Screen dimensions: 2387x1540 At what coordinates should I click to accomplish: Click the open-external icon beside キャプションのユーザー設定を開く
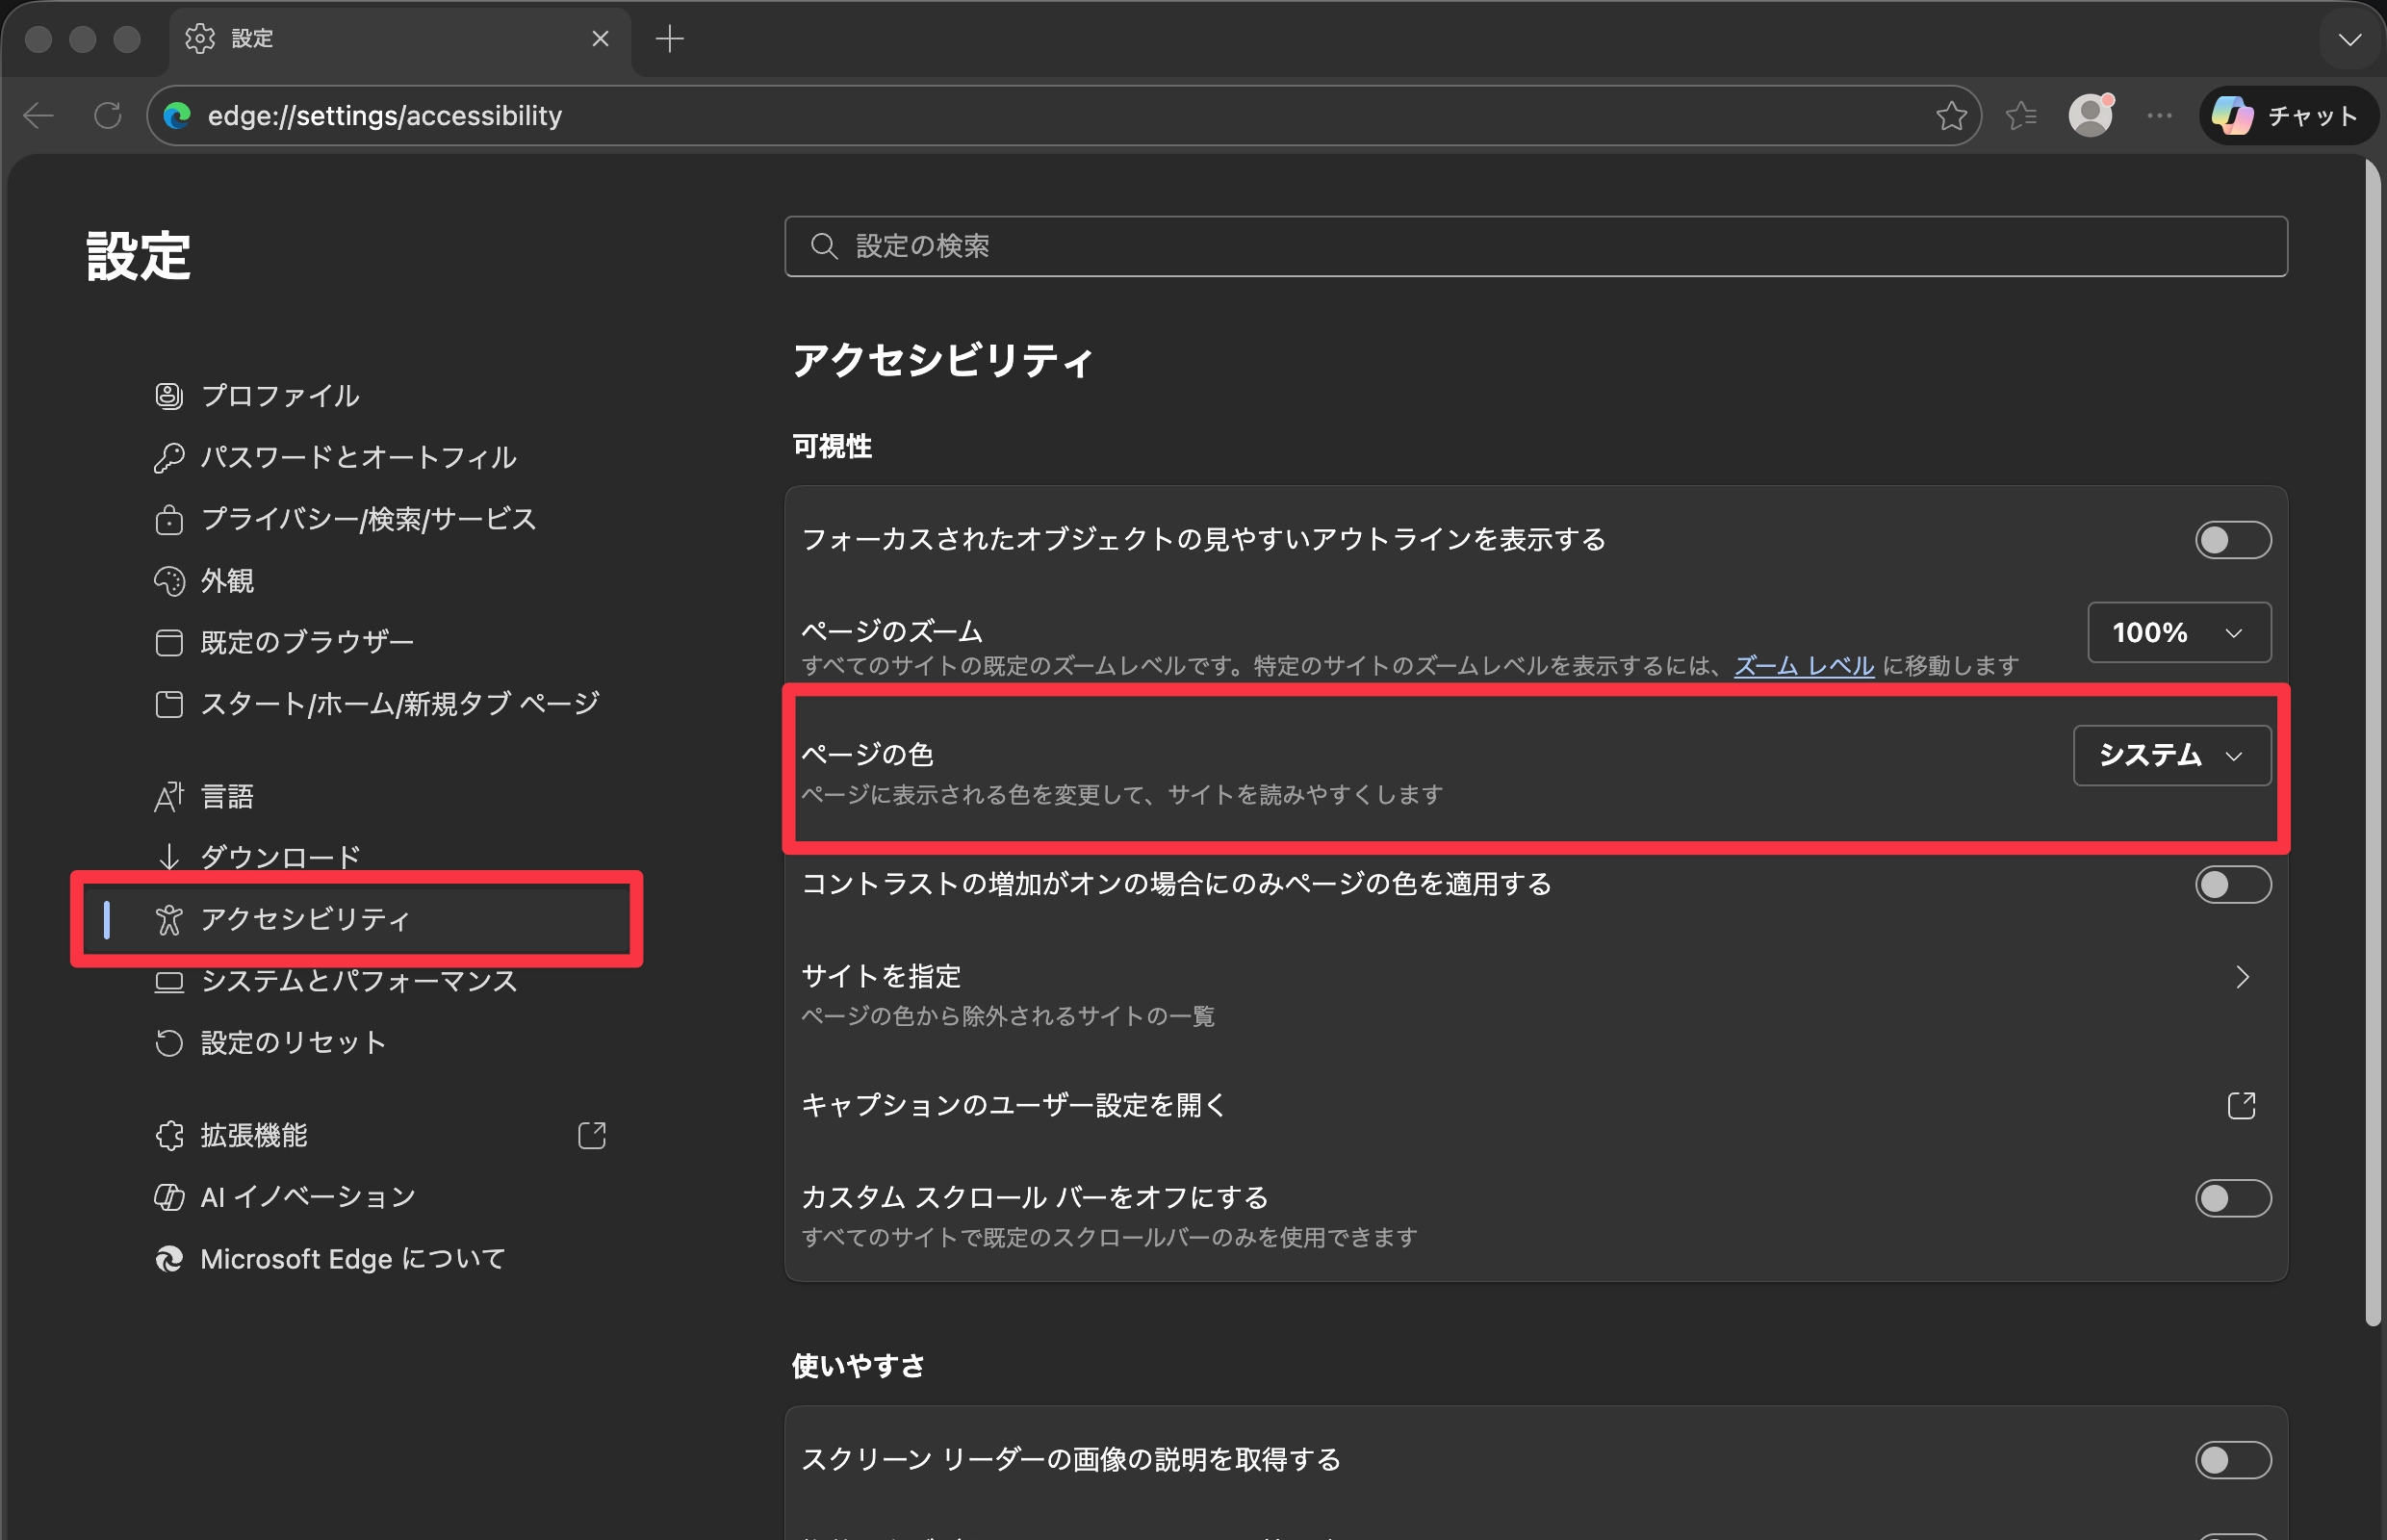pos(2241,1105)
